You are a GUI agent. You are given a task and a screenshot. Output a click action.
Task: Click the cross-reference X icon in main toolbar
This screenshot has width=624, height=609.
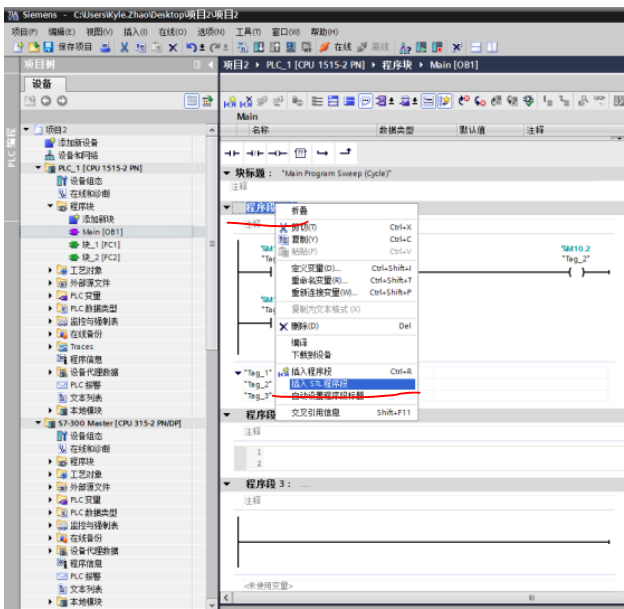coord(457,47)
